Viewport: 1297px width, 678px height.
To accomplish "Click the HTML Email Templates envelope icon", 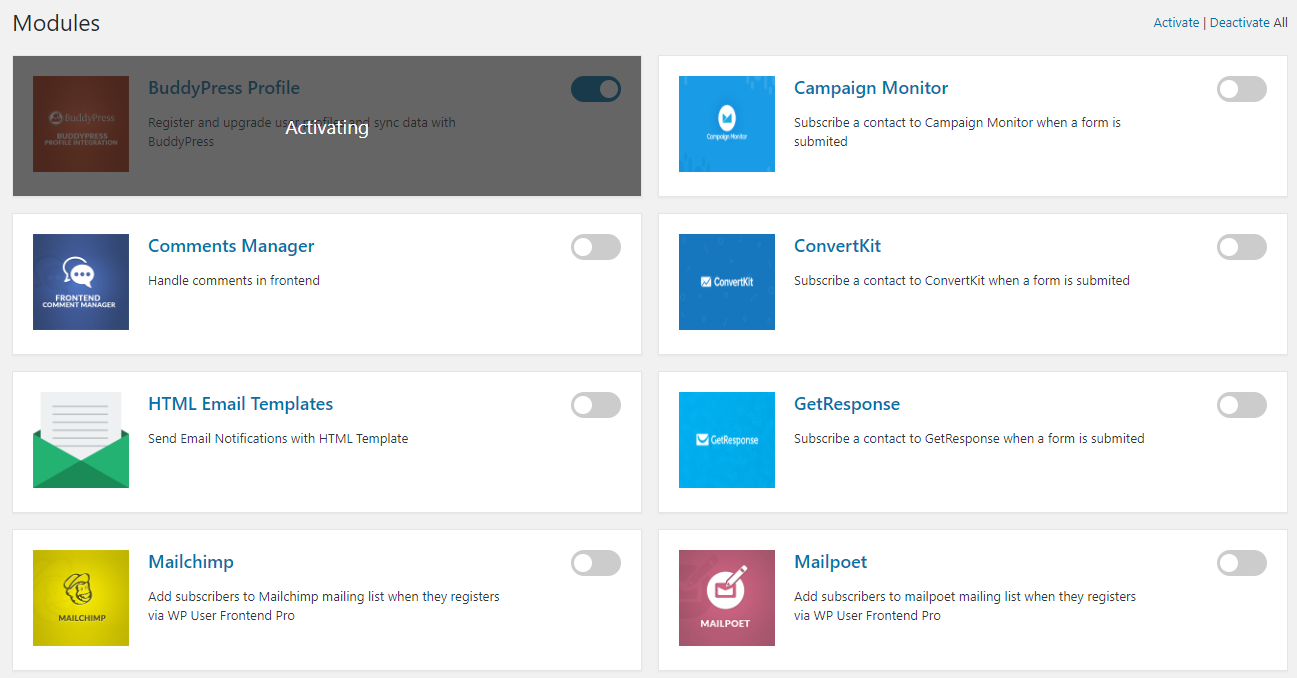I will pos(81,440).
